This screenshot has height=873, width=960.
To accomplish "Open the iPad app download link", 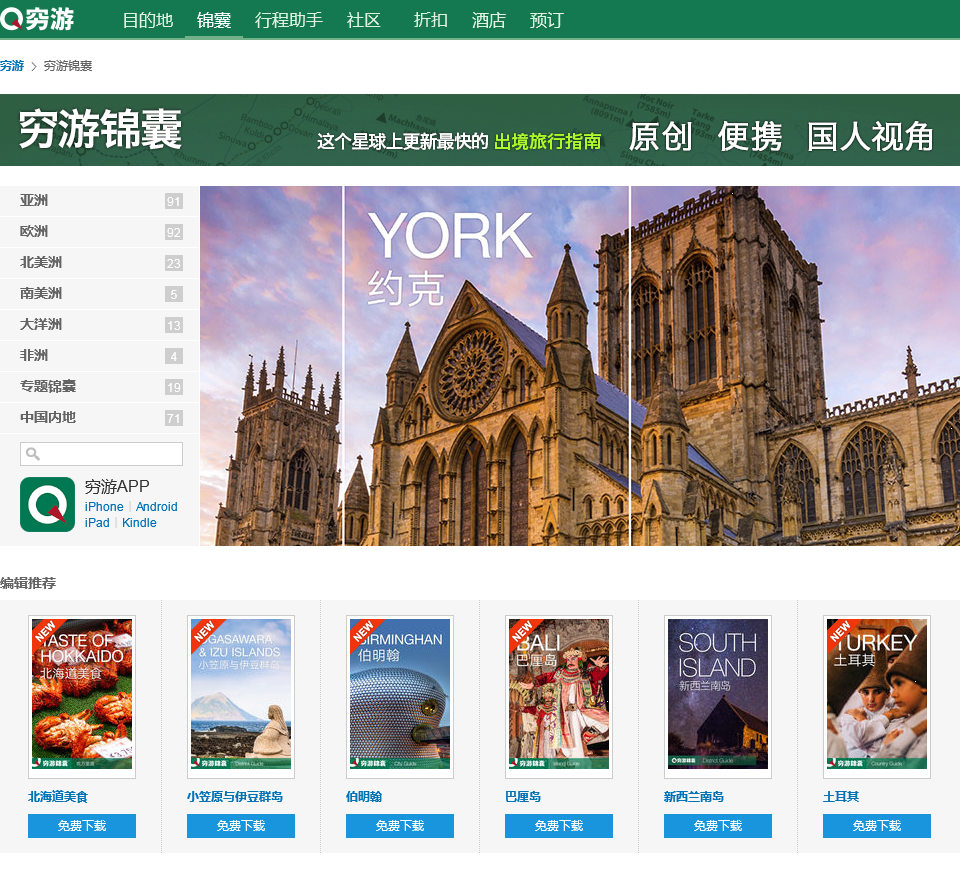I will pyautogui.click(x=97, y=523).
